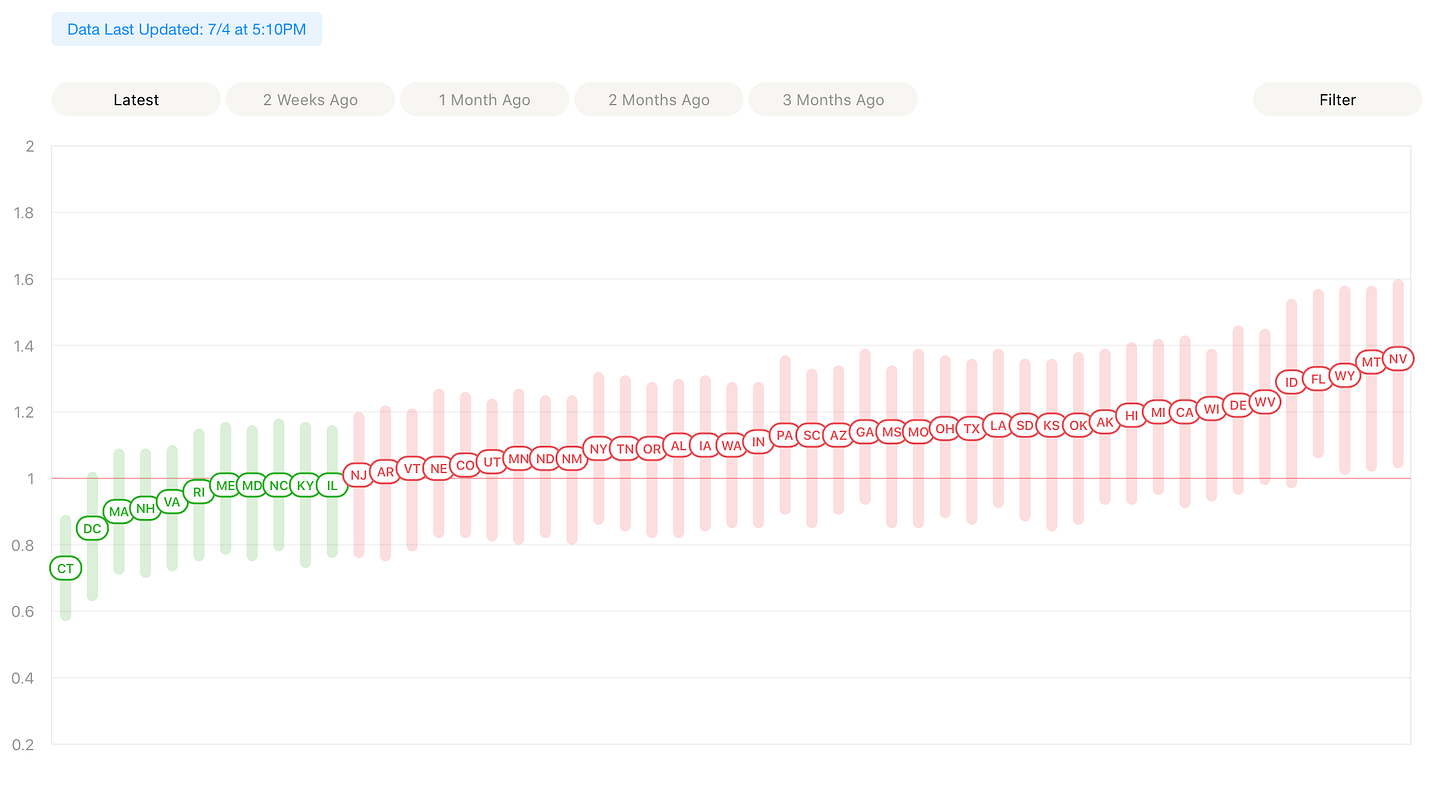This screenshot has width=1456, height=796.
Task: Select the green IL state marker
Action: tap(332, 485)
